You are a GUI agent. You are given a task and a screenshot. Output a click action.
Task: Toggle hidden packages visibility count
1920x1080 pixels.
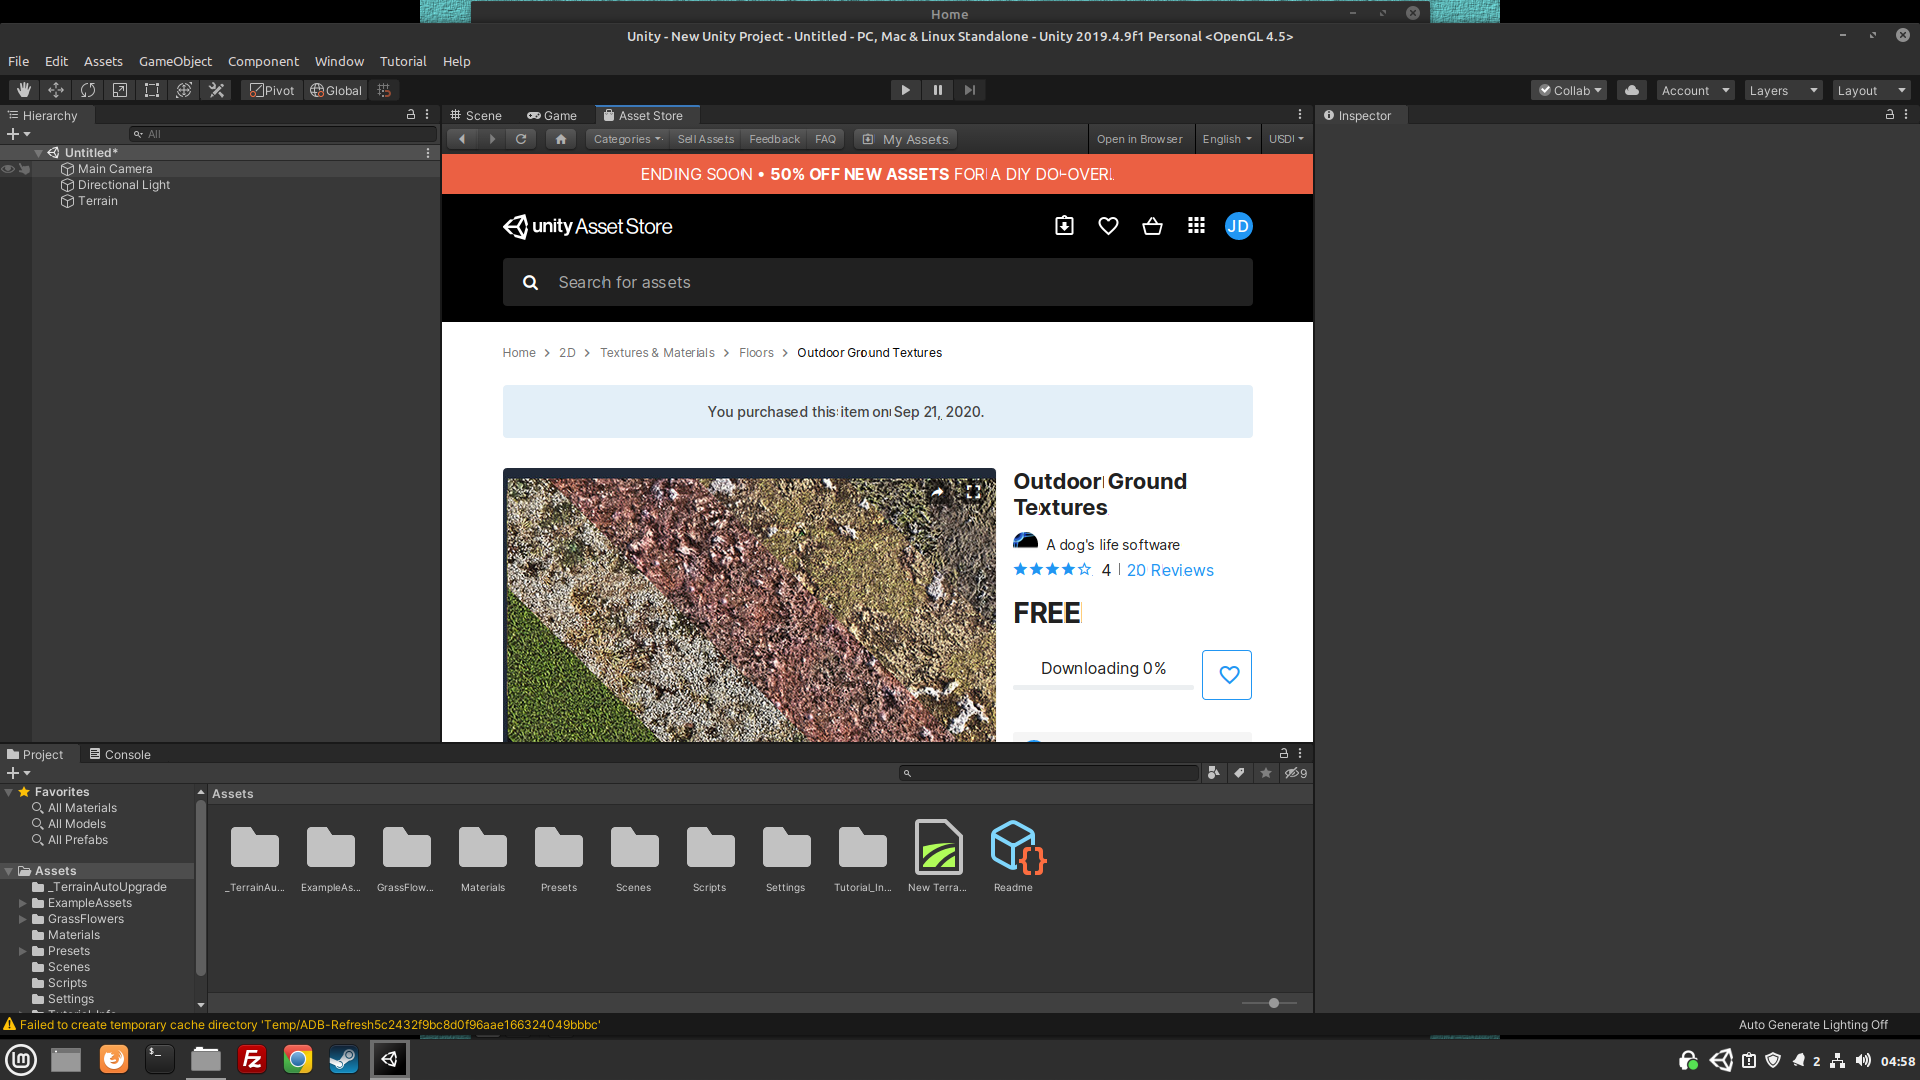click(1296, 773)
